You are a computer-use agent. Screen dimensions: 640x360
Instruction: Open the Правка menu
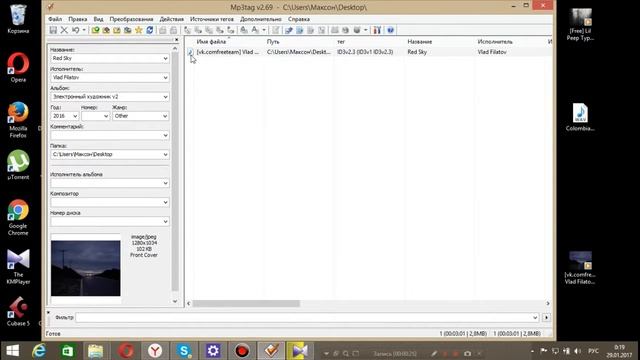78,19
